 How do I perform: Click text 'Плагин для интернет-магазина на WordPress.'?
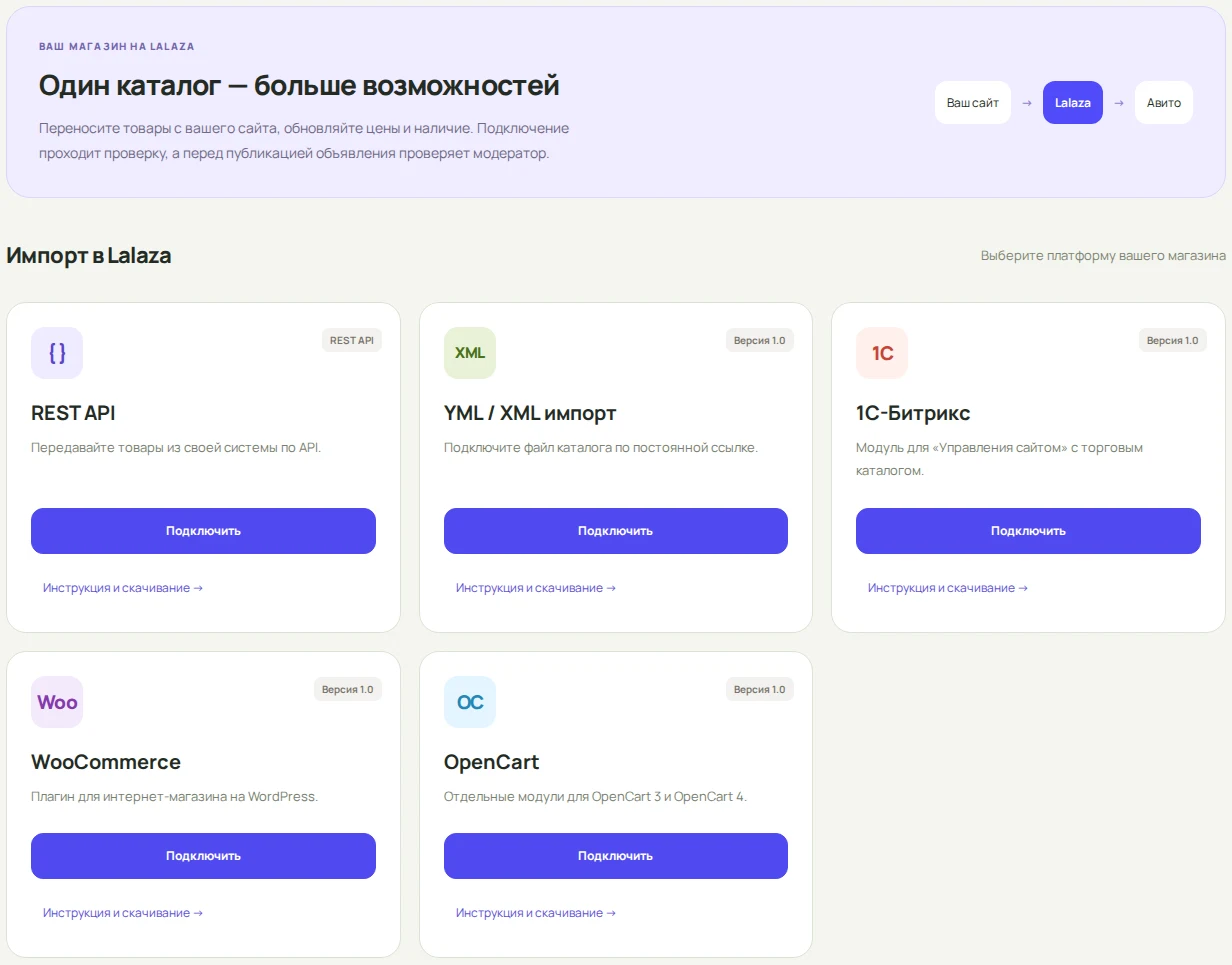pos(174,797)
